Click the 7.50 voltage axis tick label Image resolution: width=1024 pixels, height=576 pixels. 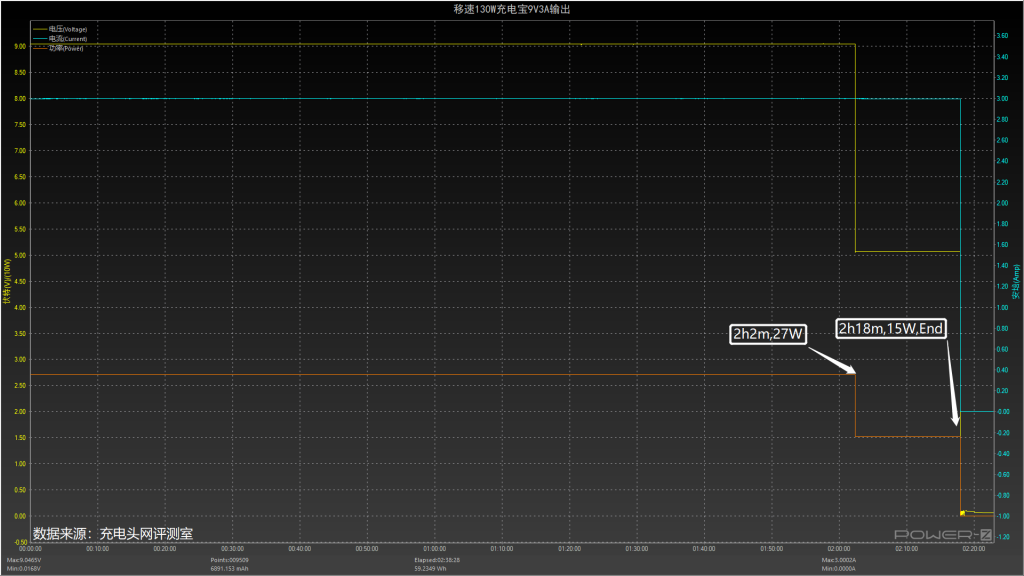pos(20,125)
